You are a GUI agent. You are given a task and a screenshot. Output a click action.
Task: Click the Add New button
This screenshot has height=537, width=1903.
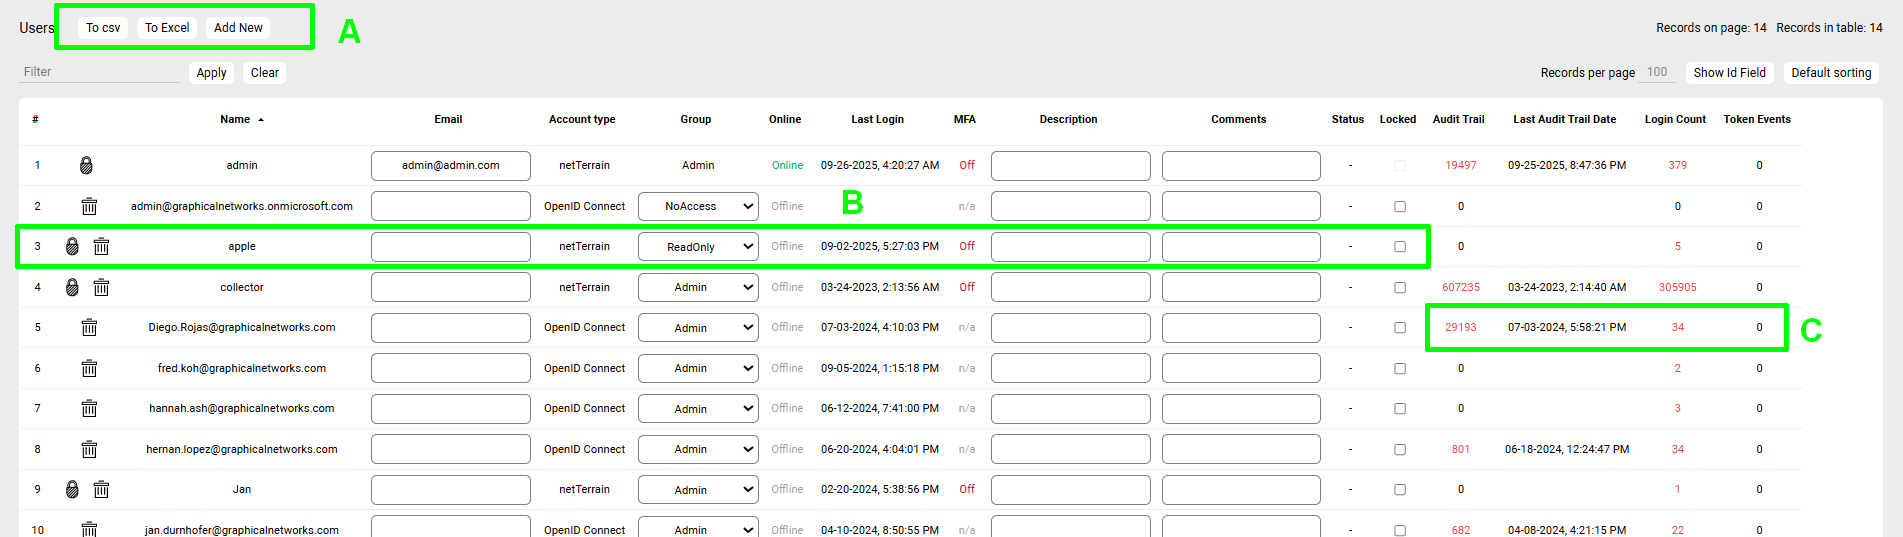(238, 28)
